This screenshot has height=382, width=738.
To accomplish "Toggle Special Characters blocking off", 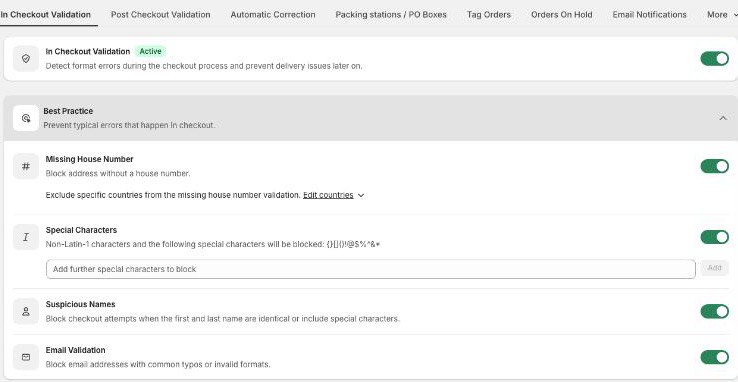I will click(x=714, y=237).
